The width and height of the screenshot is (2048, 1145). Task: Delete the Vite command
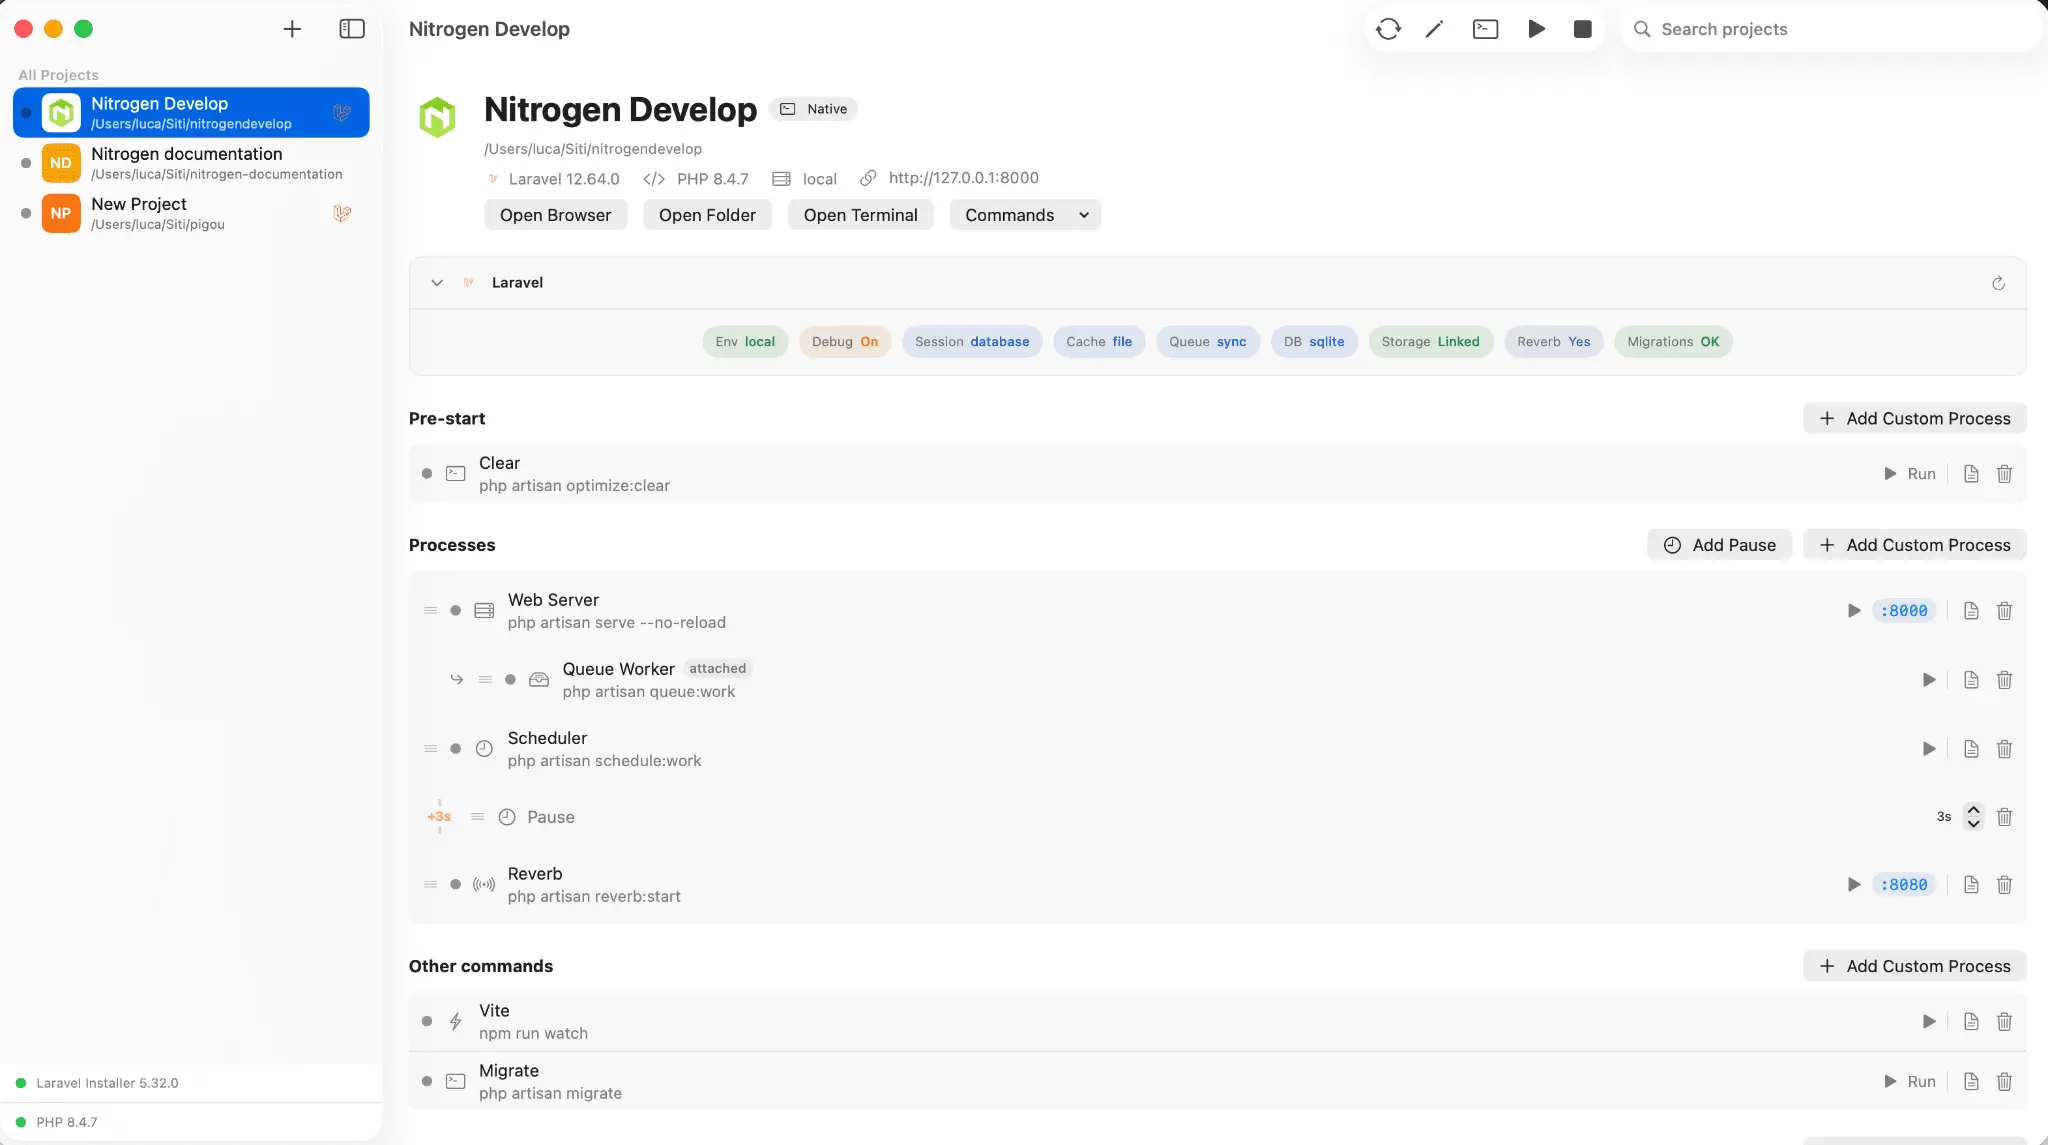click(2004, 1022)
